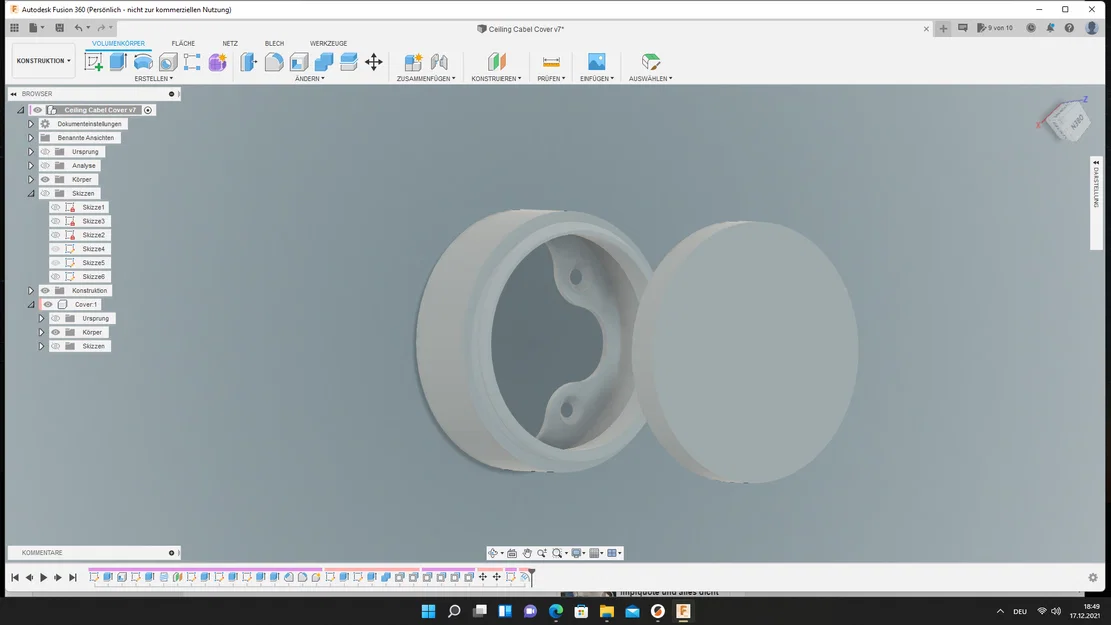The width and height of the screenshot is (1111, 625).
Task: Activate the Ceiling Cabel Cover v7 radio button
Action: 148,110
